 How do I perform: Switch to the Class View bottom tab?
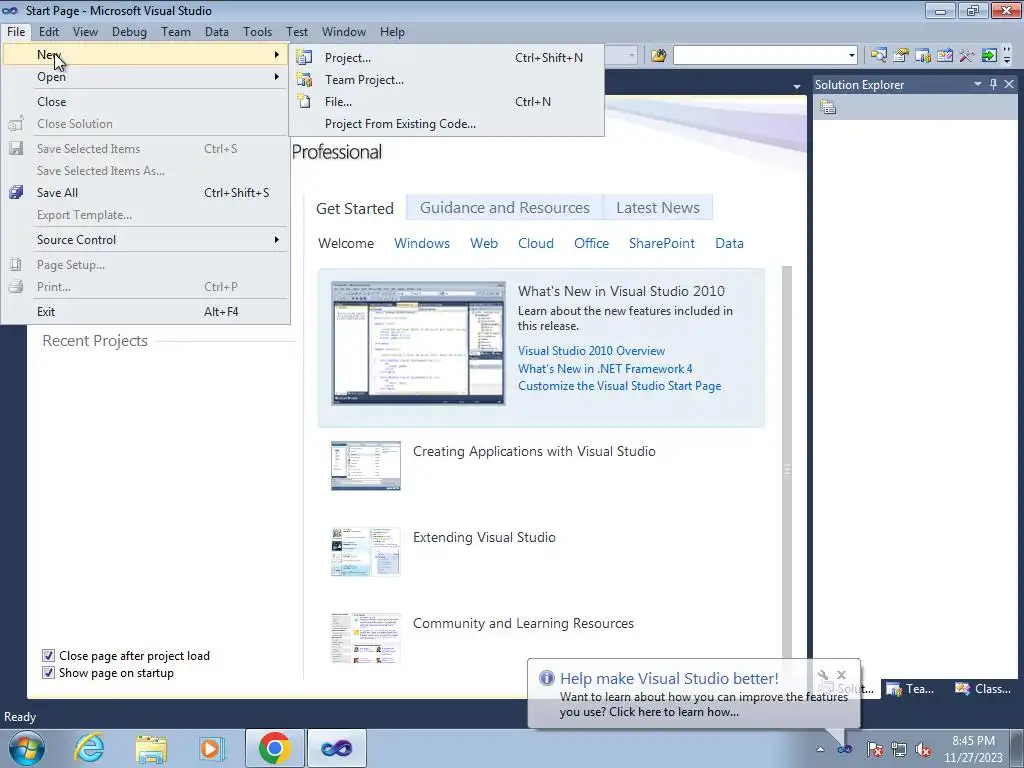983,689
